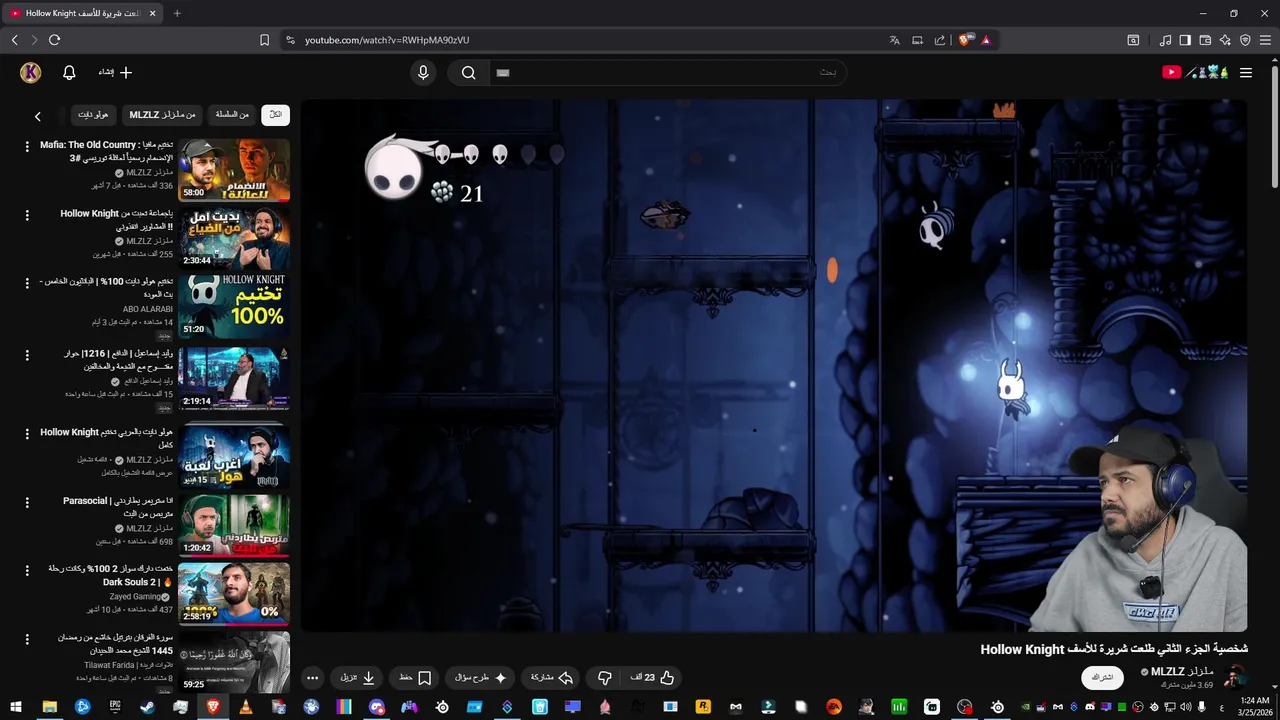1280x720 pixels.
Task: Open the Windows Start button
Action: coord(16,707)
